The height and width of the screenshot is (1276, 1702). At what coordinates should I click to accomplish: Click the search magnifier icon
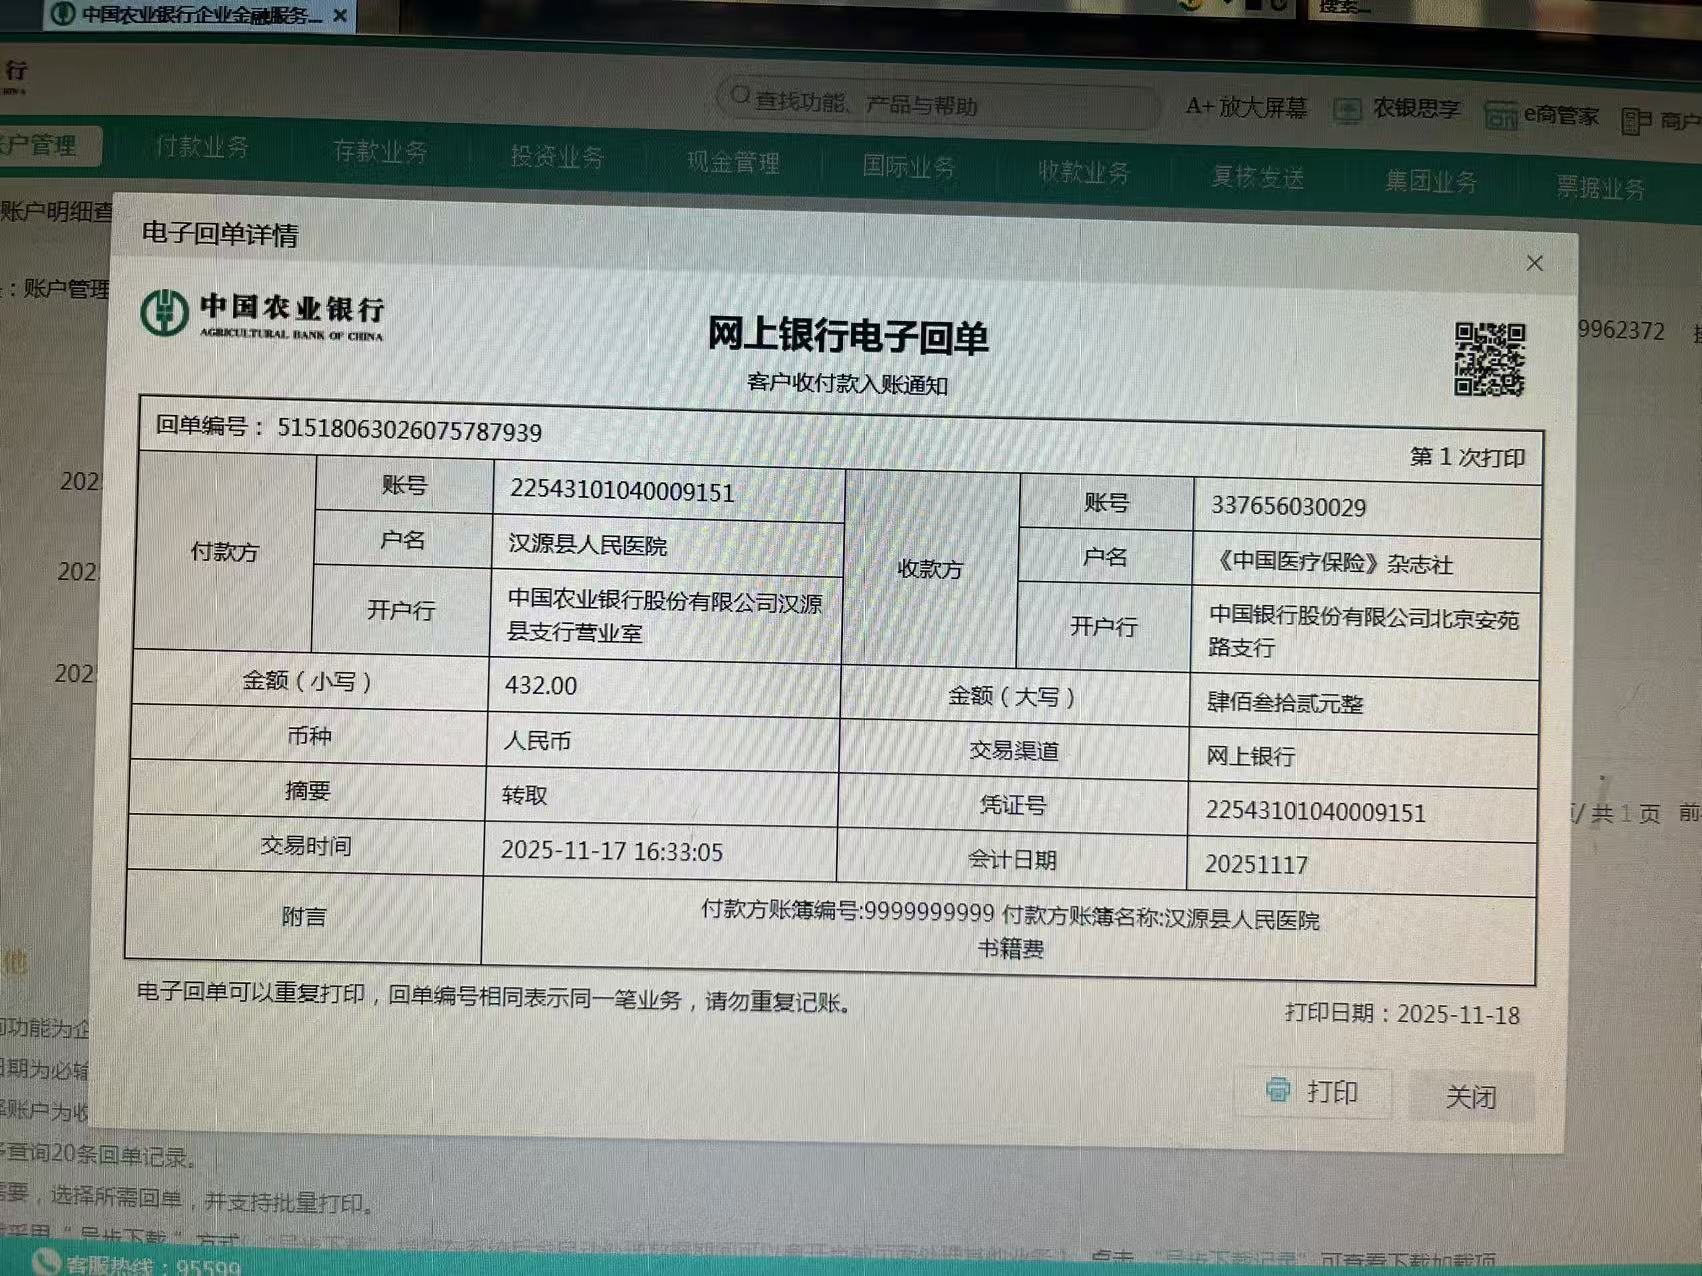click(x=740, y=97)
